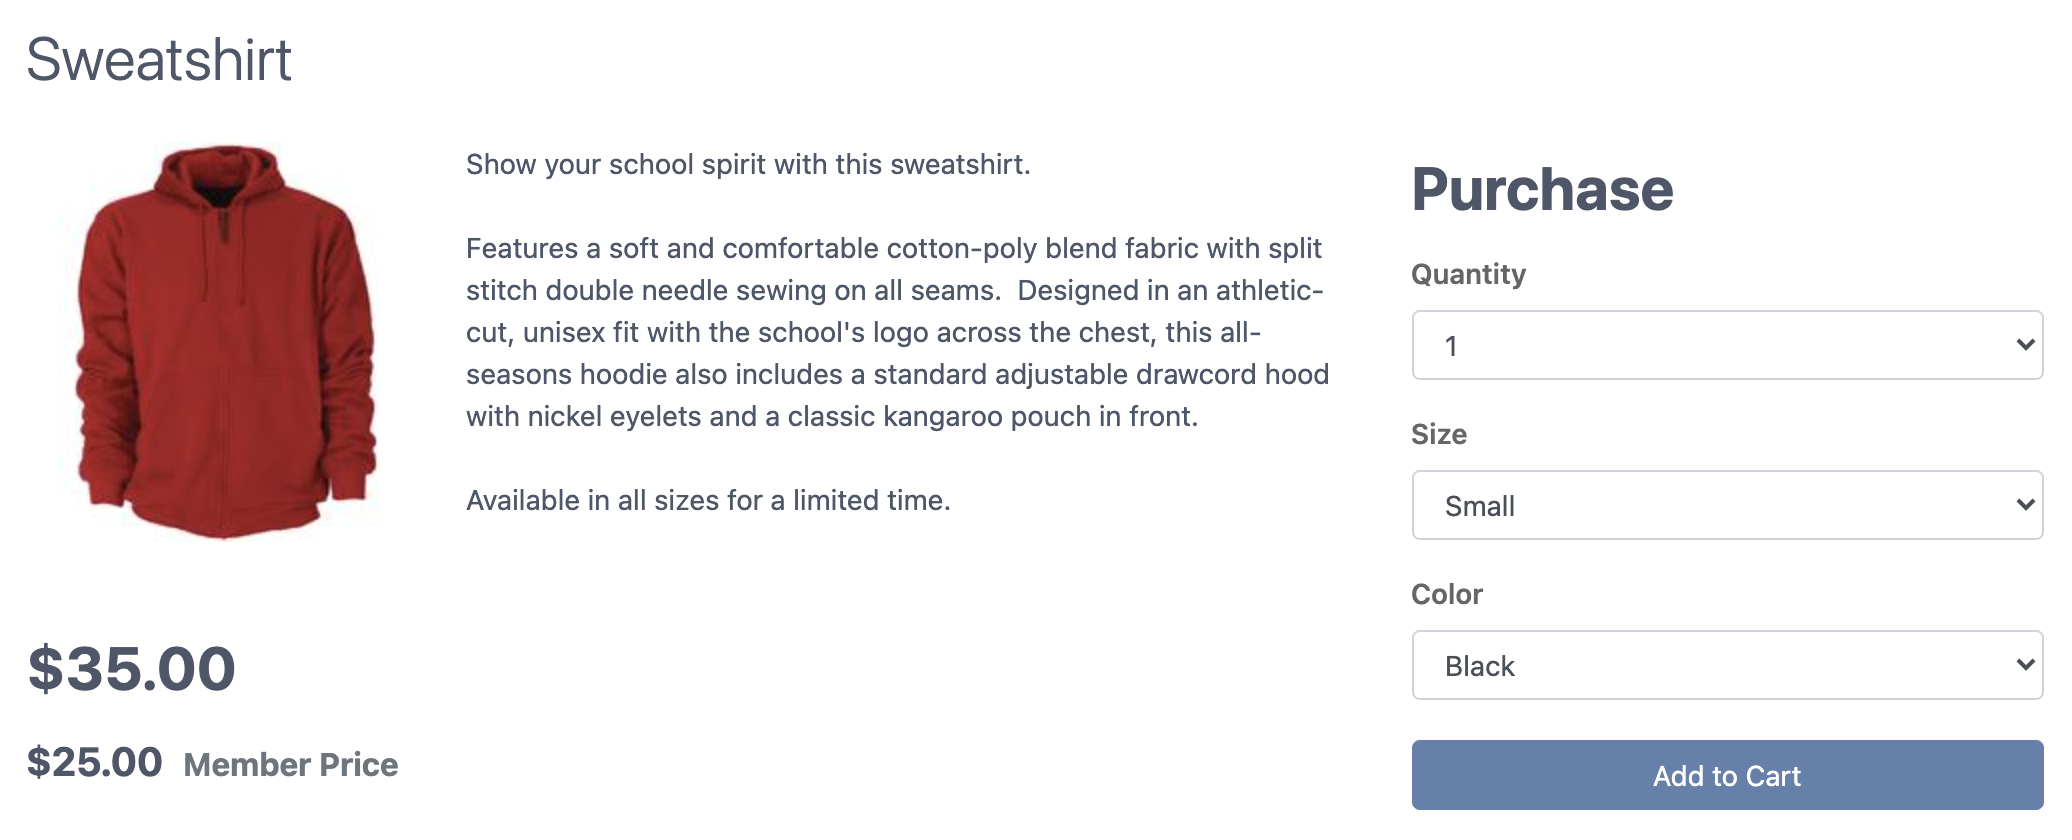Screen dimensions: 2072x840
Task: Click the cotton-poly blend description paragraph
Action: (898, 332)
